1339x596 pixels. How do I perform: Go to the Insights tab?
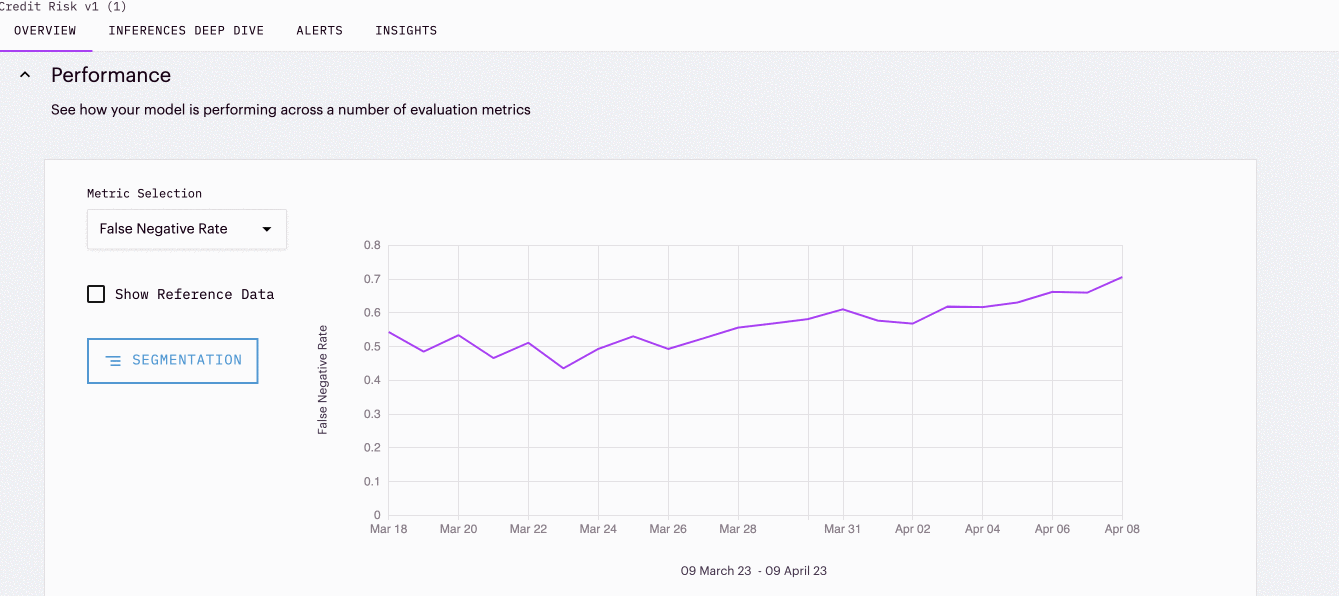(x=406, y=30)
